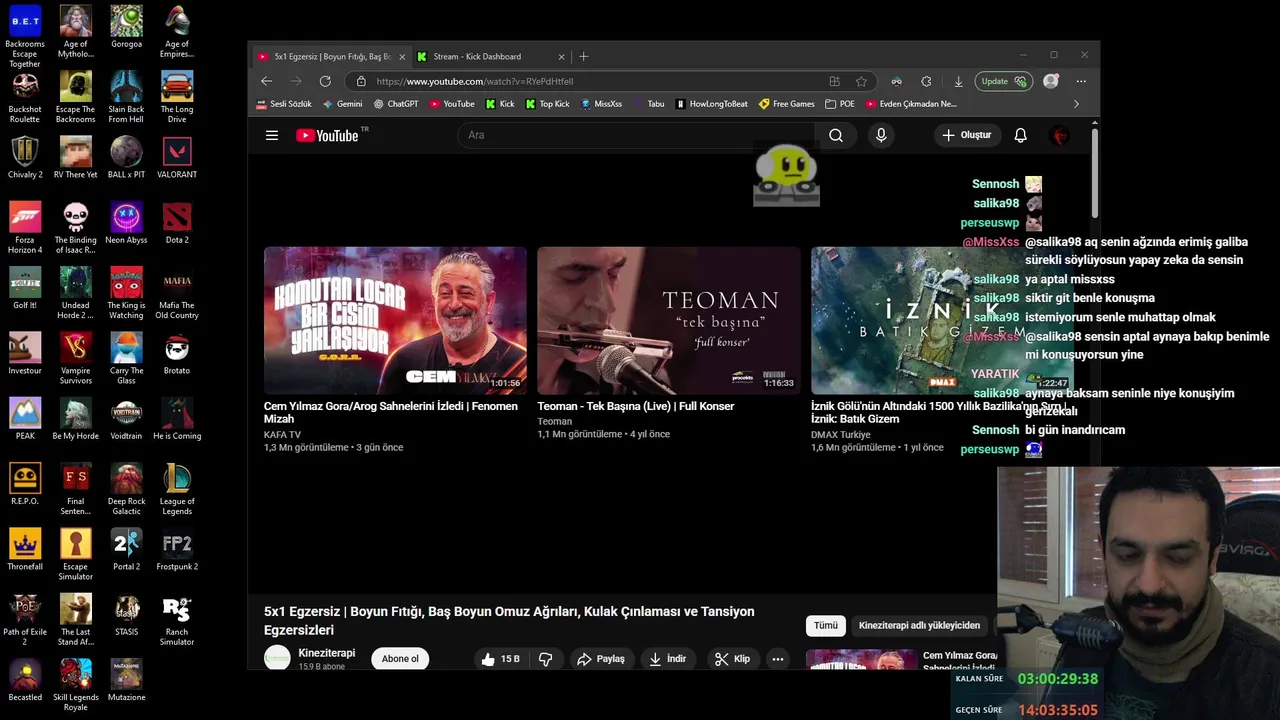This screenshot has width=1280, height=720.
Task: Open Buckshot Roulette shortcut
Action: click(25, 97)
